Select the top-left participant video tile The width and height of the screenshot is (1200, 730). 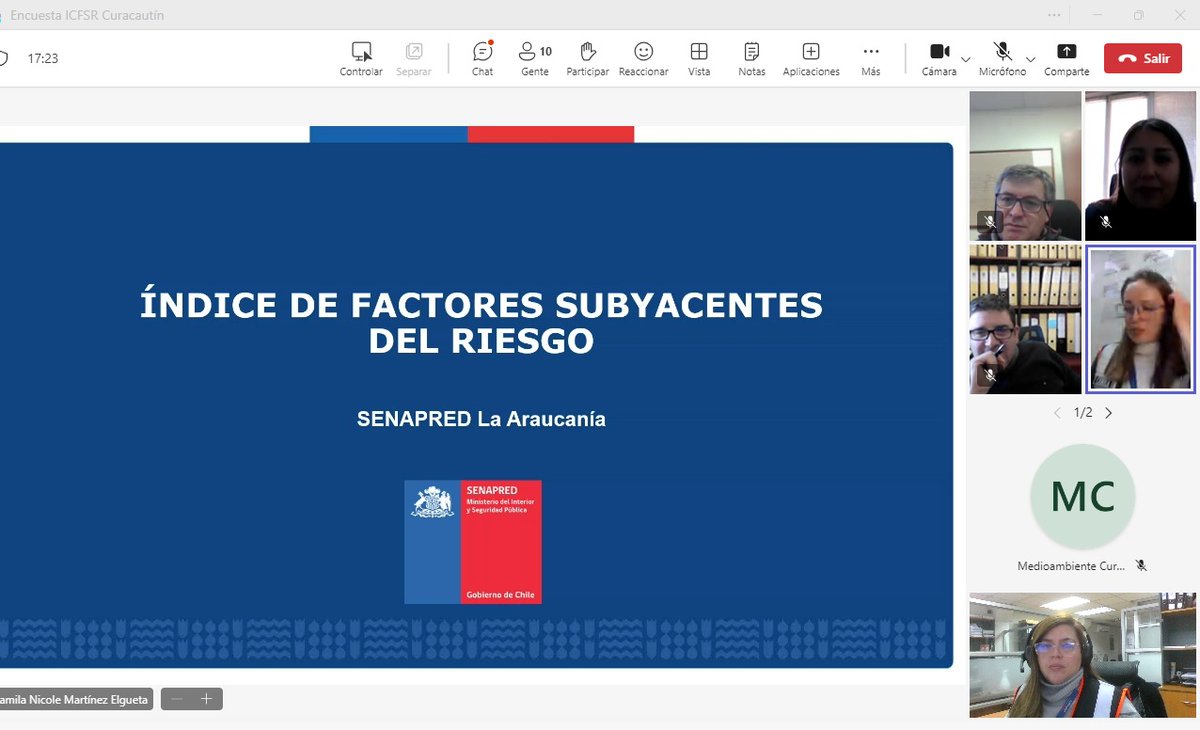[1025, 166]
